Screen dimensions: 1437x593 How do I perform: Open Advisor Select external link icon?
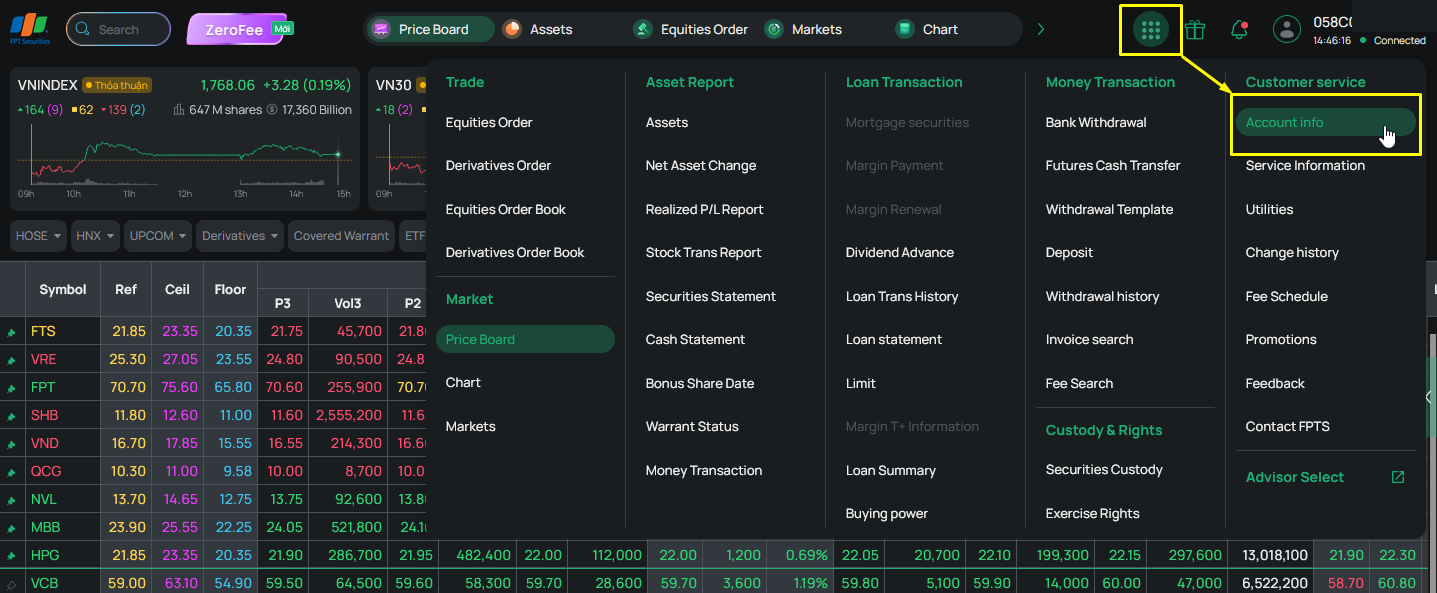(1398, 477)
